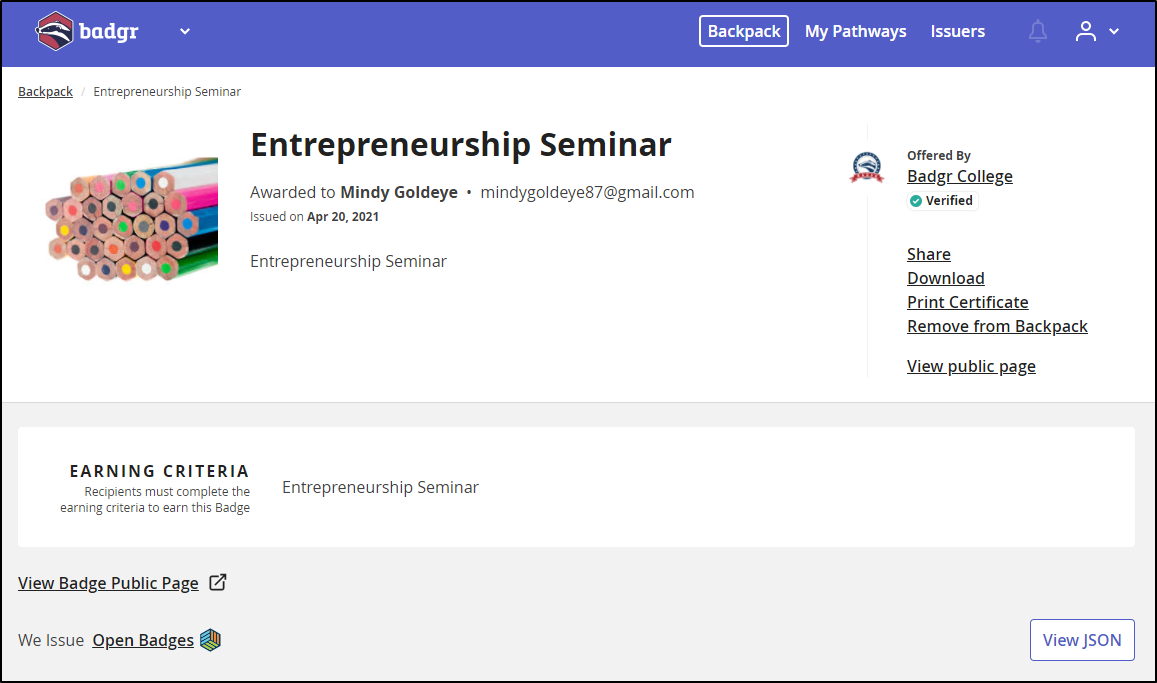Screen dimensions: 1157x683
Task: Click the external link icon
Action: (218, 582)
